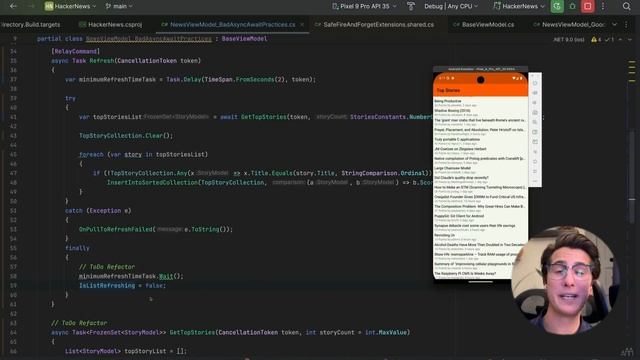Expand the hidden editor tabs chevron
This screenshot has height=360, width=640.
[x=614, y=24]
